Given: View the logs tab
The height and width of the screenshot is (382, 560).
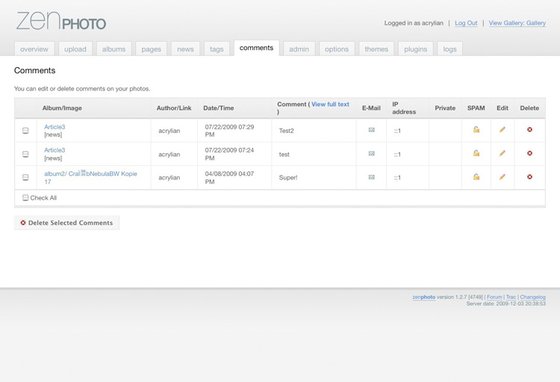Looking at the screenshot, I should pyautogui.click(x=450, y=49).
